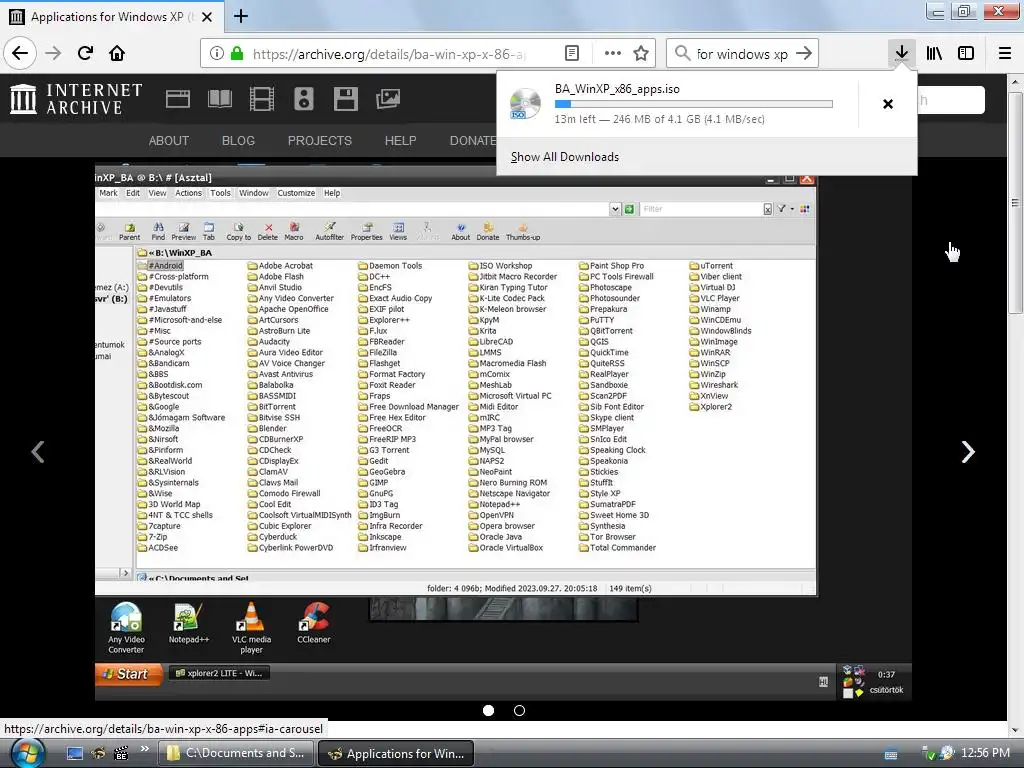This screenshot has height=768, width=1024.
Task: Click the Internet Archive logo
Action: click(x=76, y=99)
